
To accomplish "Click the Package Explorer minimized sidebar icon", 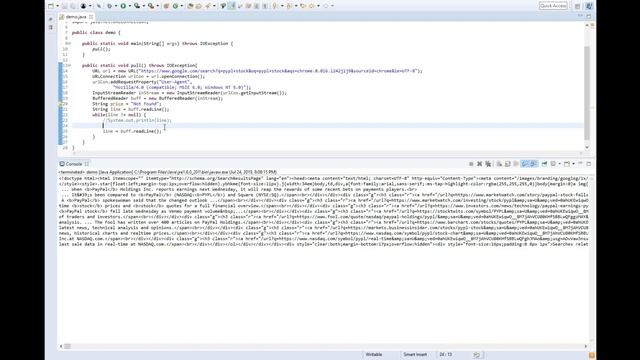I will point(51,27).
